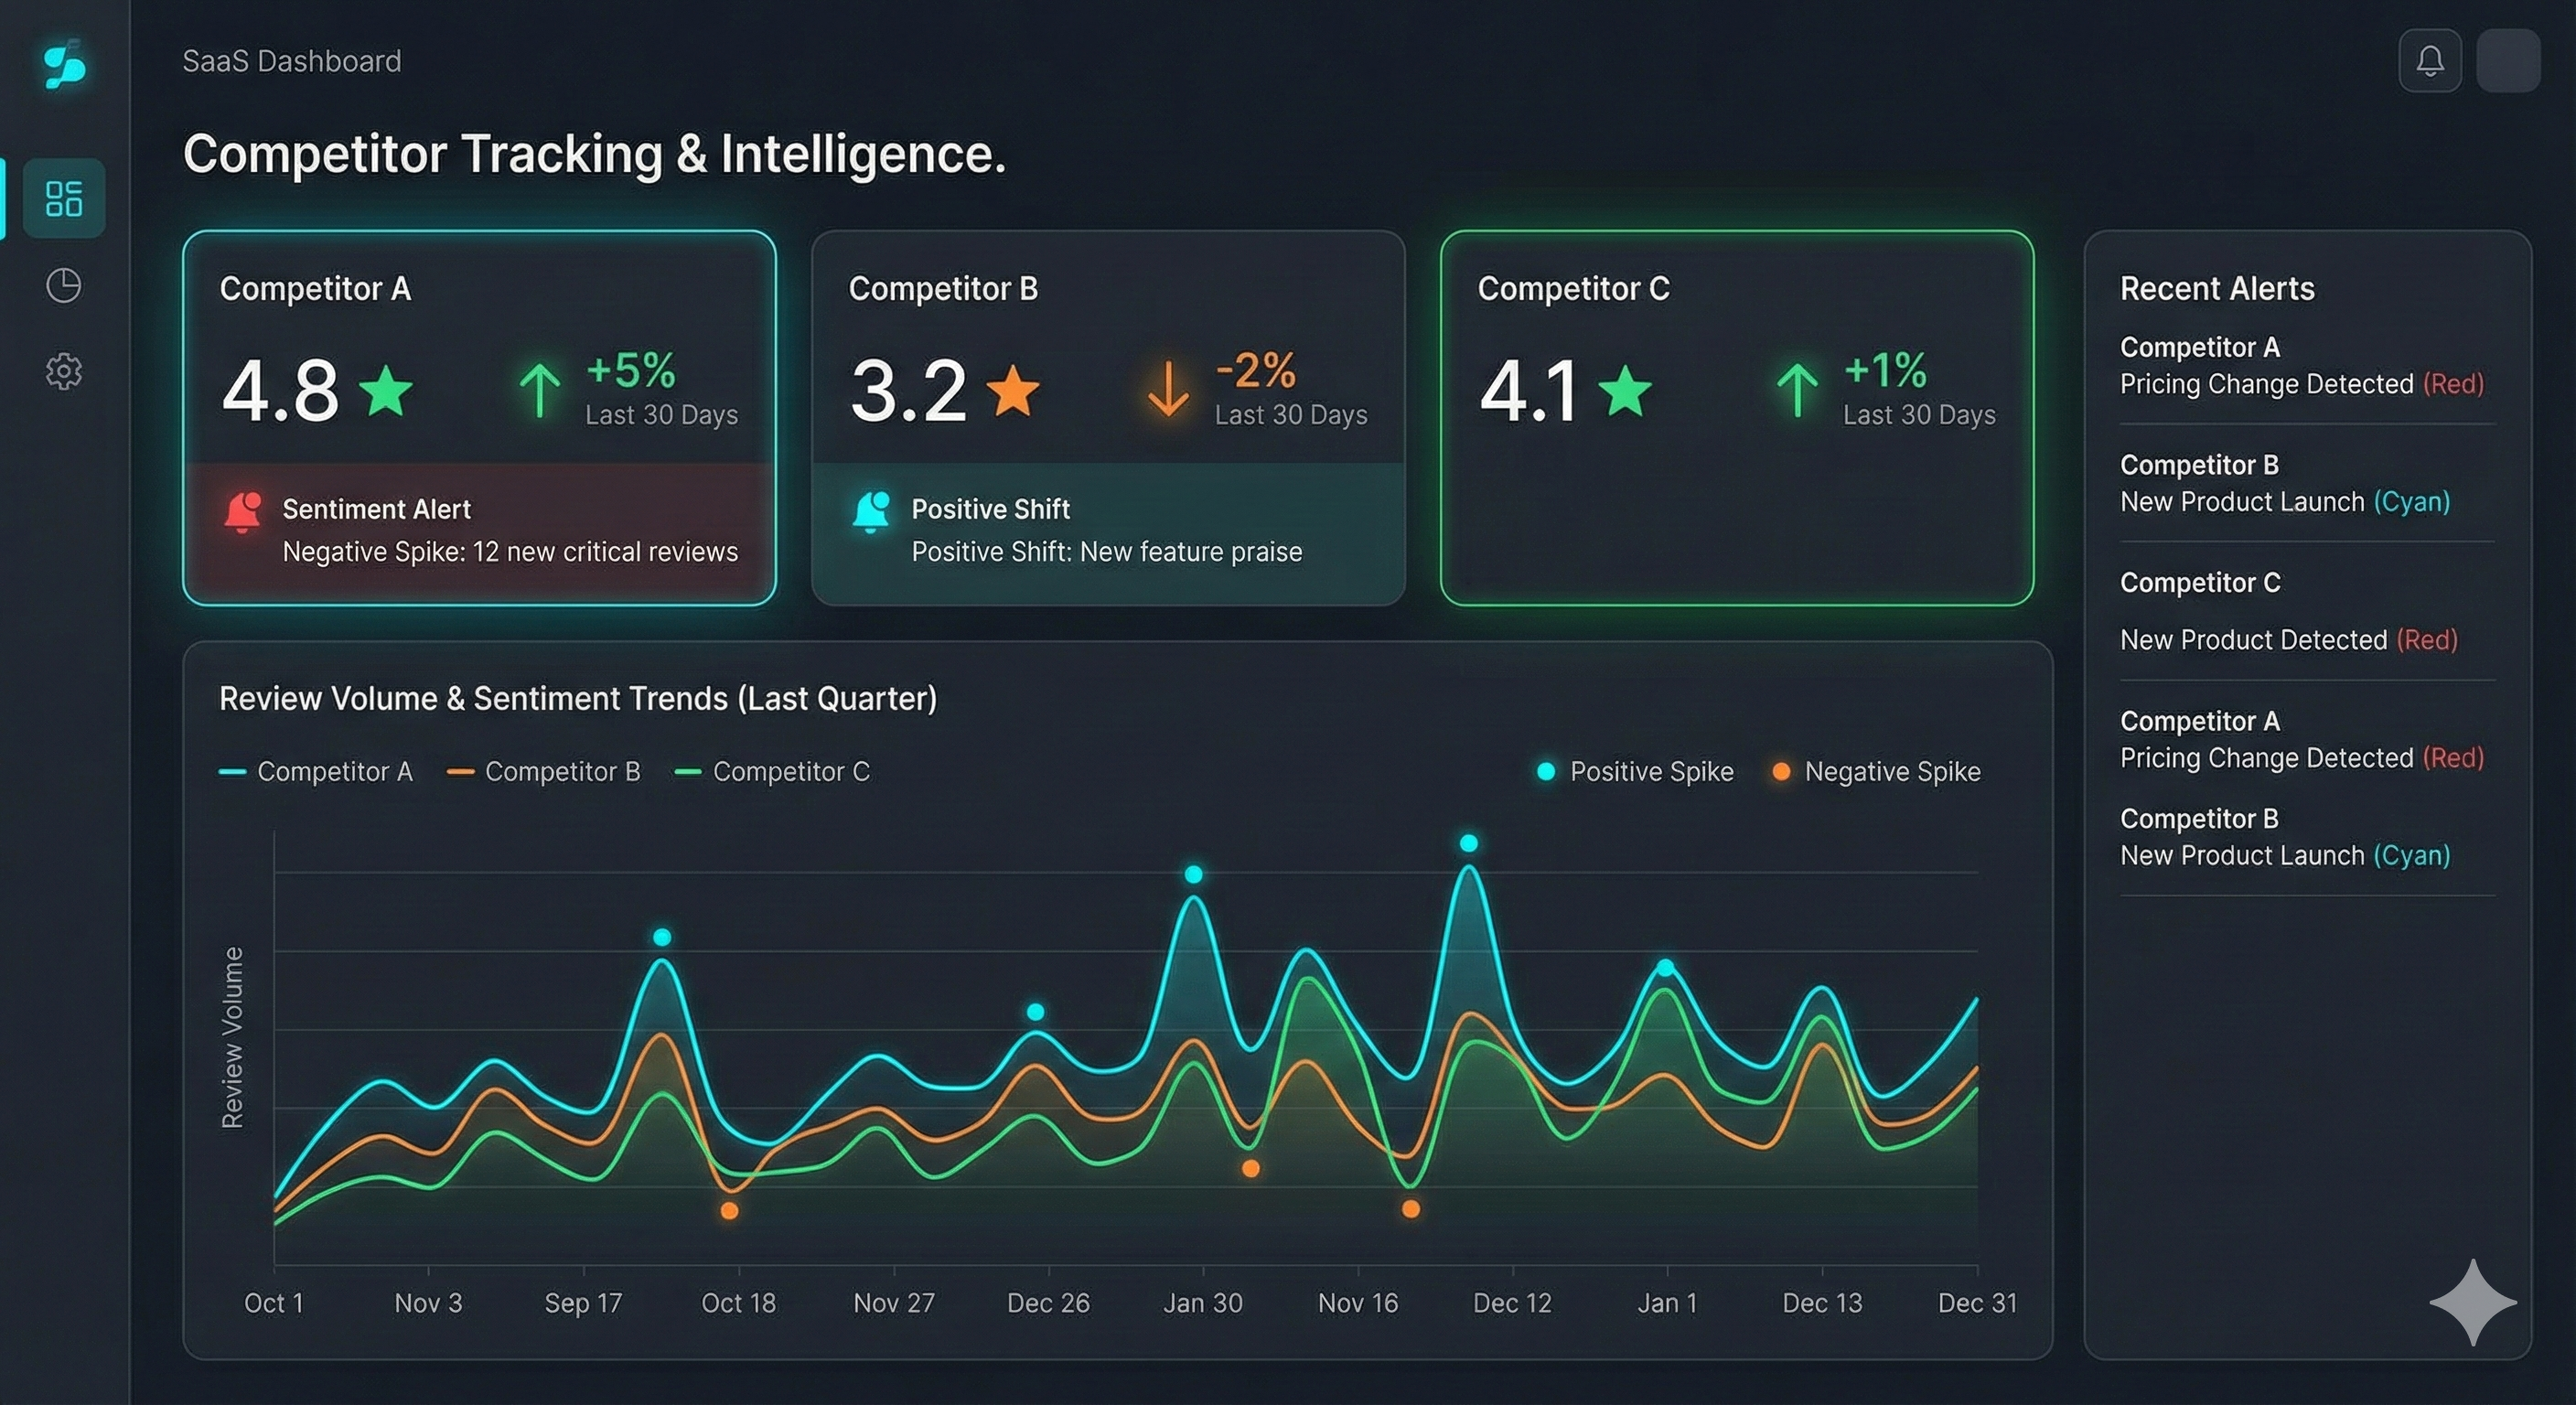Click the teal app logo at top left

coord(62,64)
